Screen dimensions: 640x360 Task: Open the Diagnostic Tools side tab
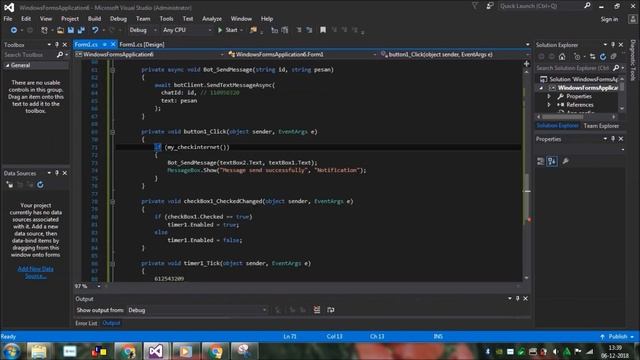(x=633, y=60)
